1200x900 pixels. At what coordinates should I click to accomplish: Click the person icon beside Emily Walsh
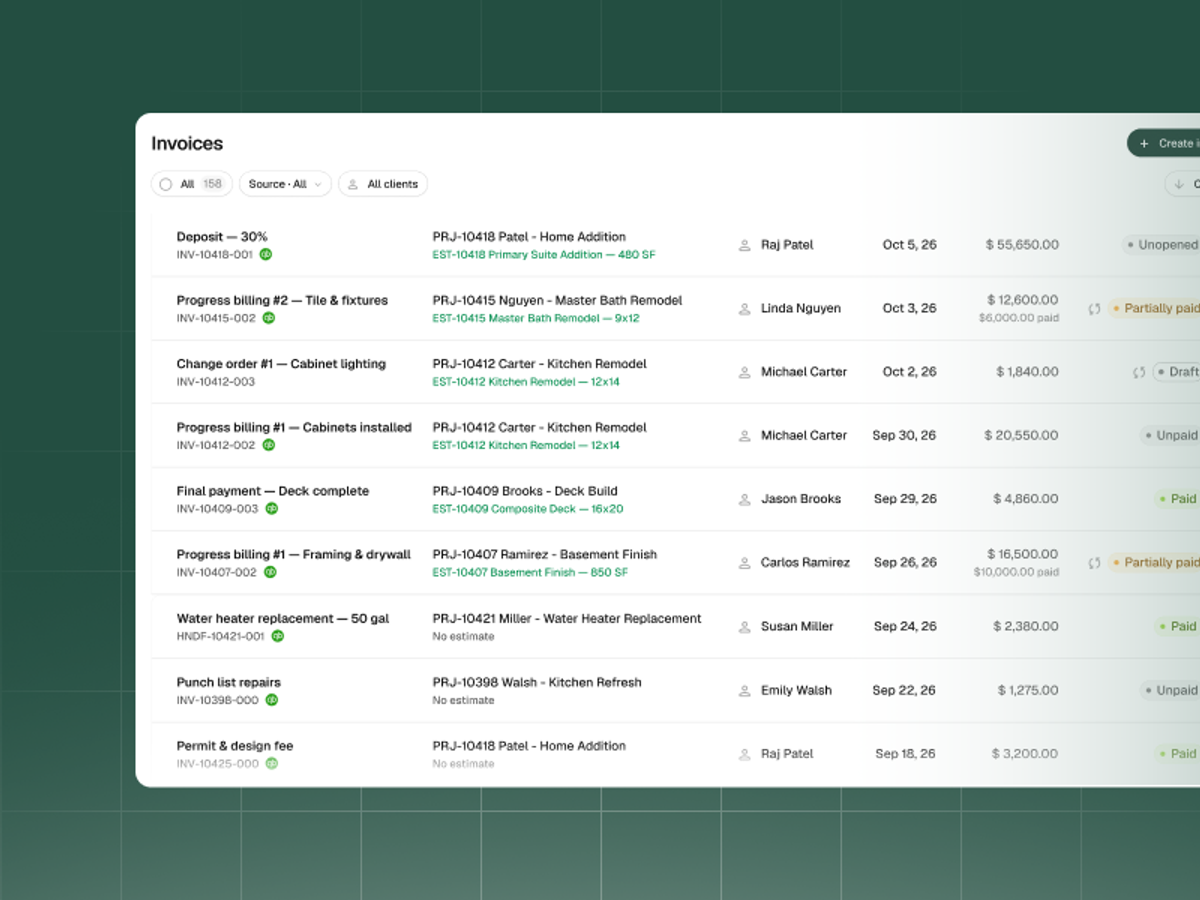coord(744,691)
